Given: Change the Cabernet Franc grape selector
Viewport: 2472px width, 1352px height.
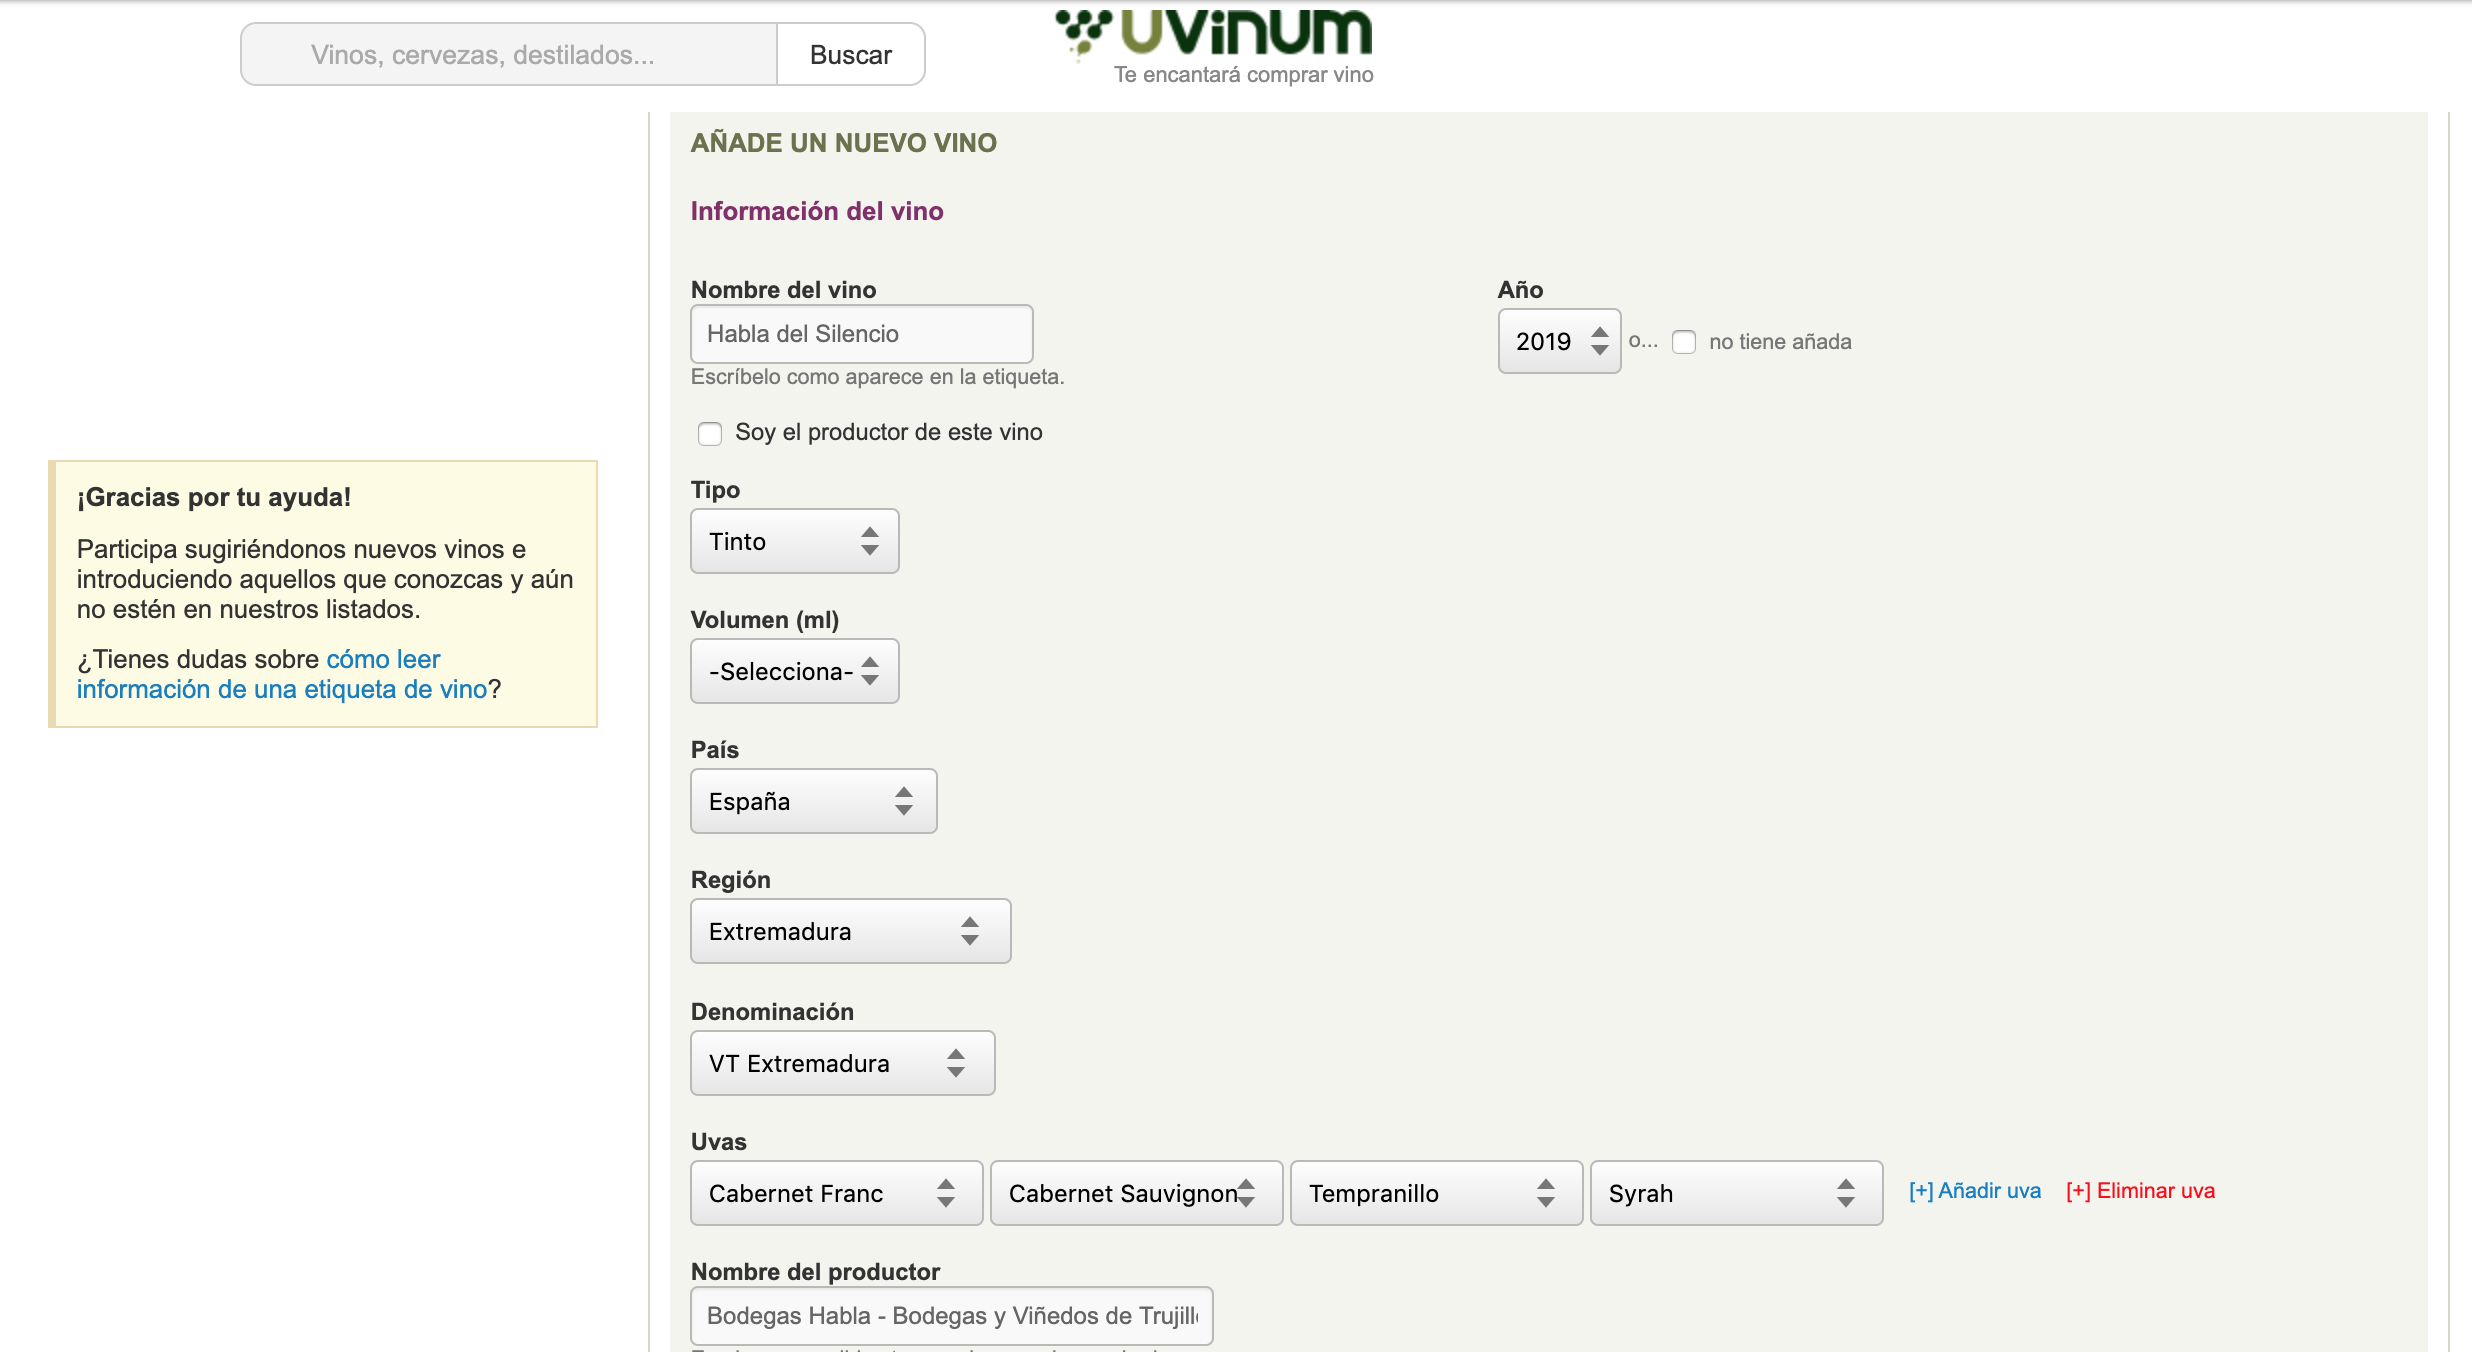Looking at the screenshot, I should coord(835,1193).
